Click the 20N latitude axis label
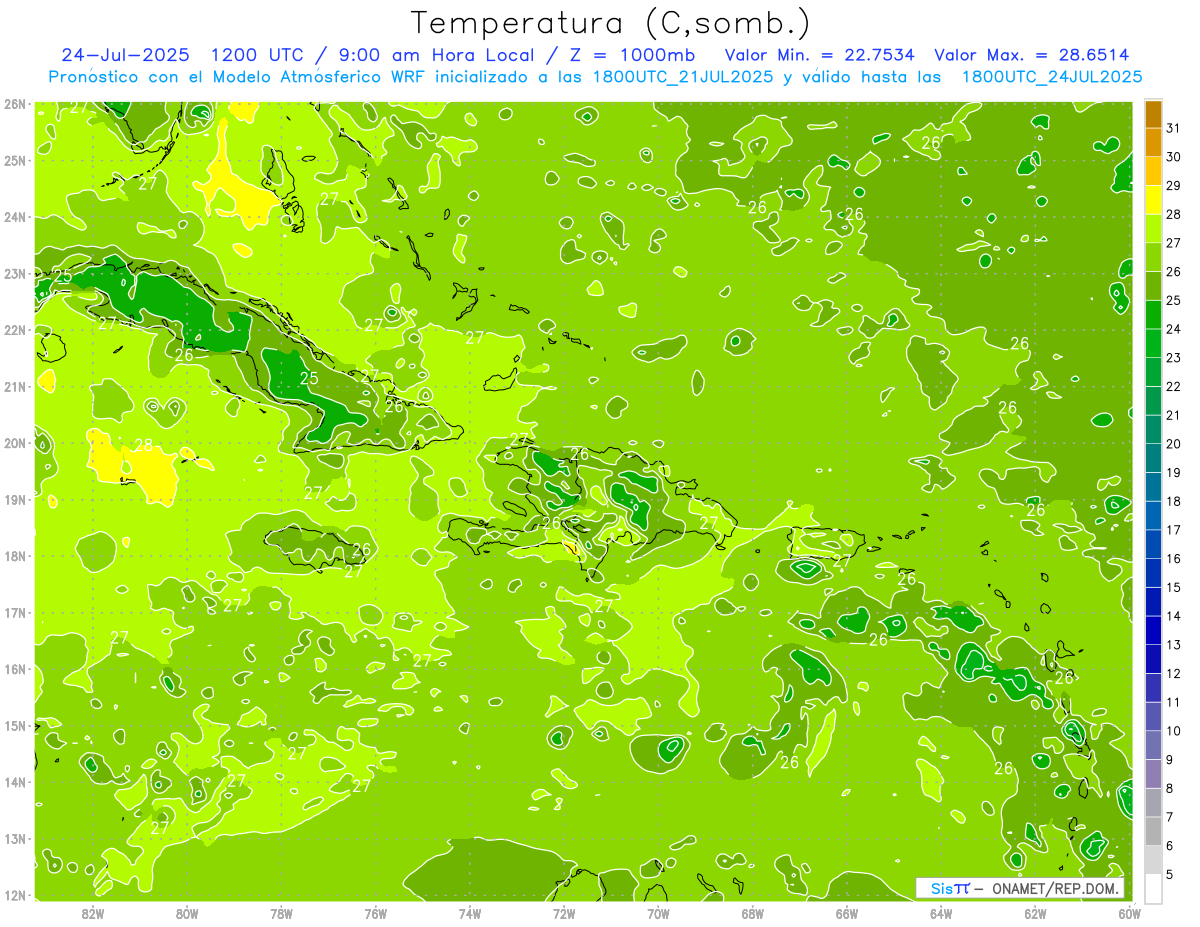The image size is (1200, 927). pos(14,443)
